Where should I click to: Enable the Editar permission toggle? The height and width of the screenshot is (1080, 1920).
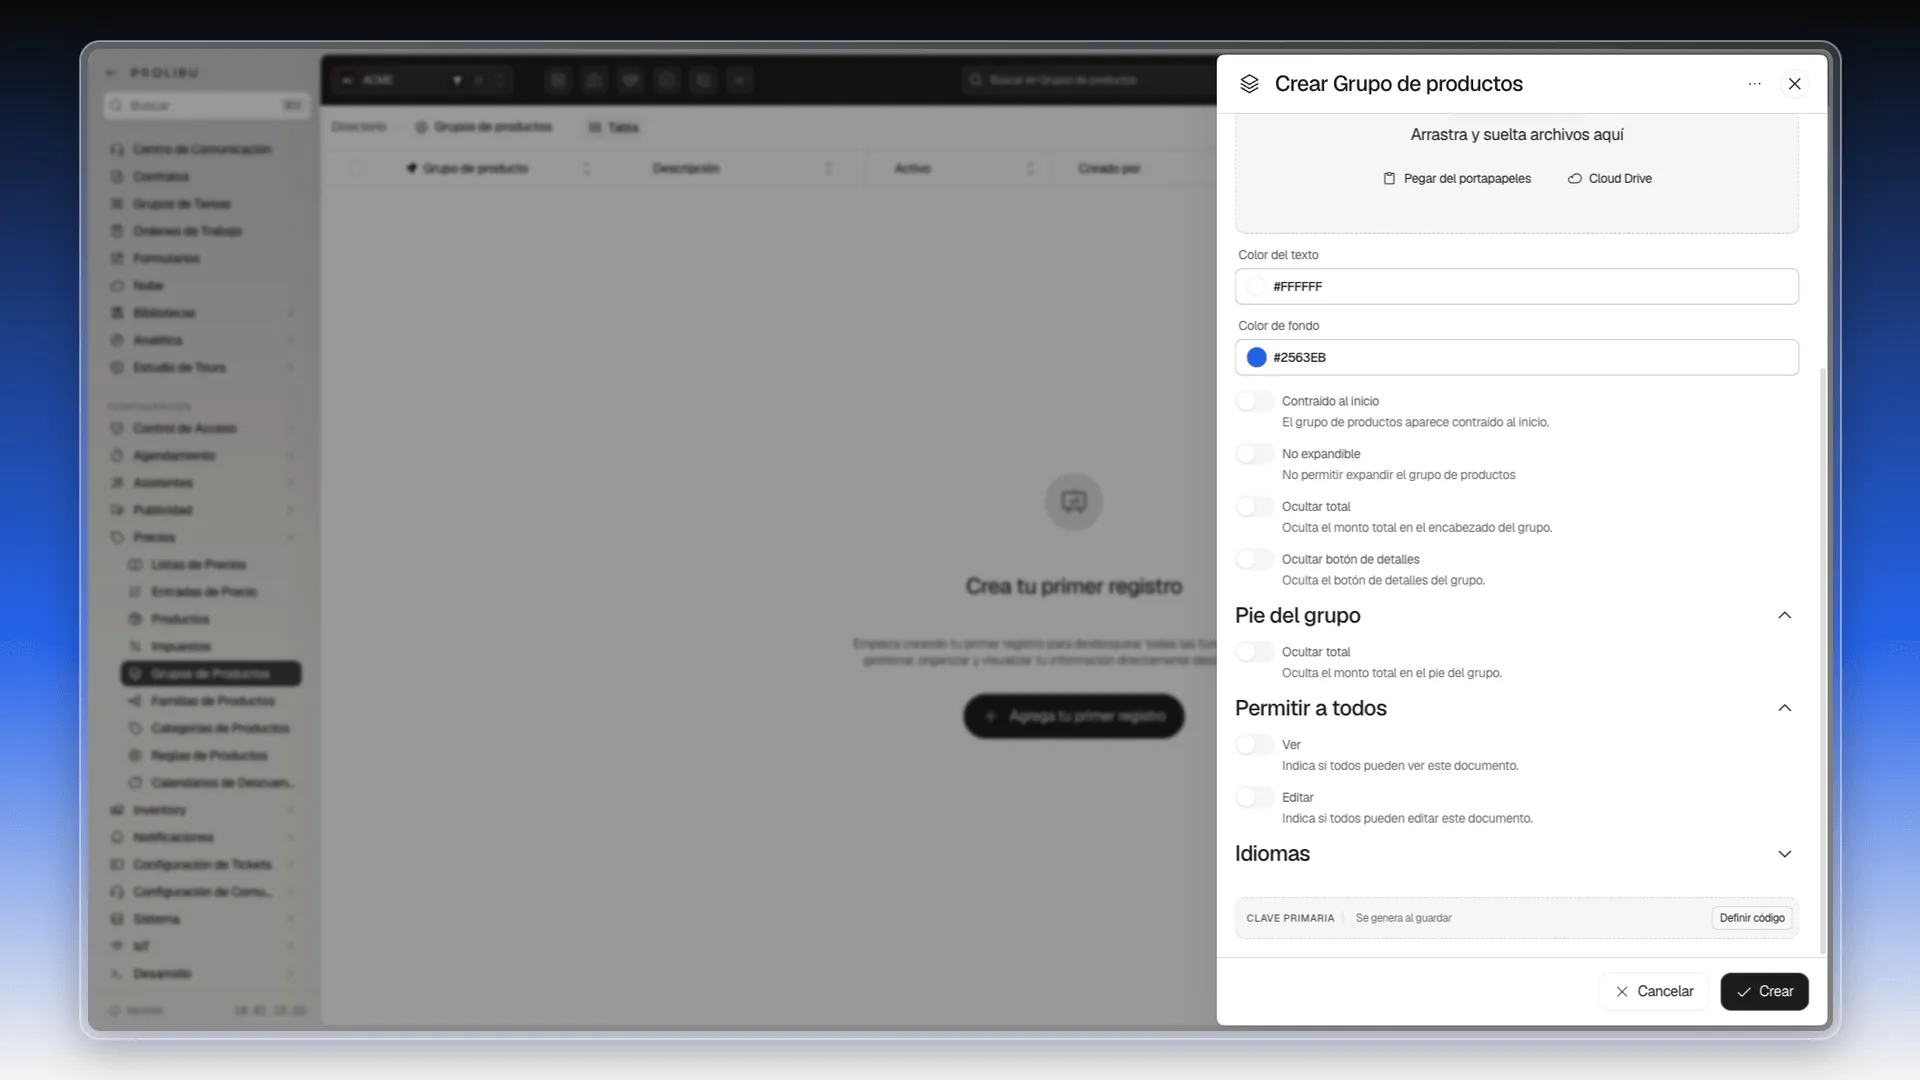click(1254, 797)
